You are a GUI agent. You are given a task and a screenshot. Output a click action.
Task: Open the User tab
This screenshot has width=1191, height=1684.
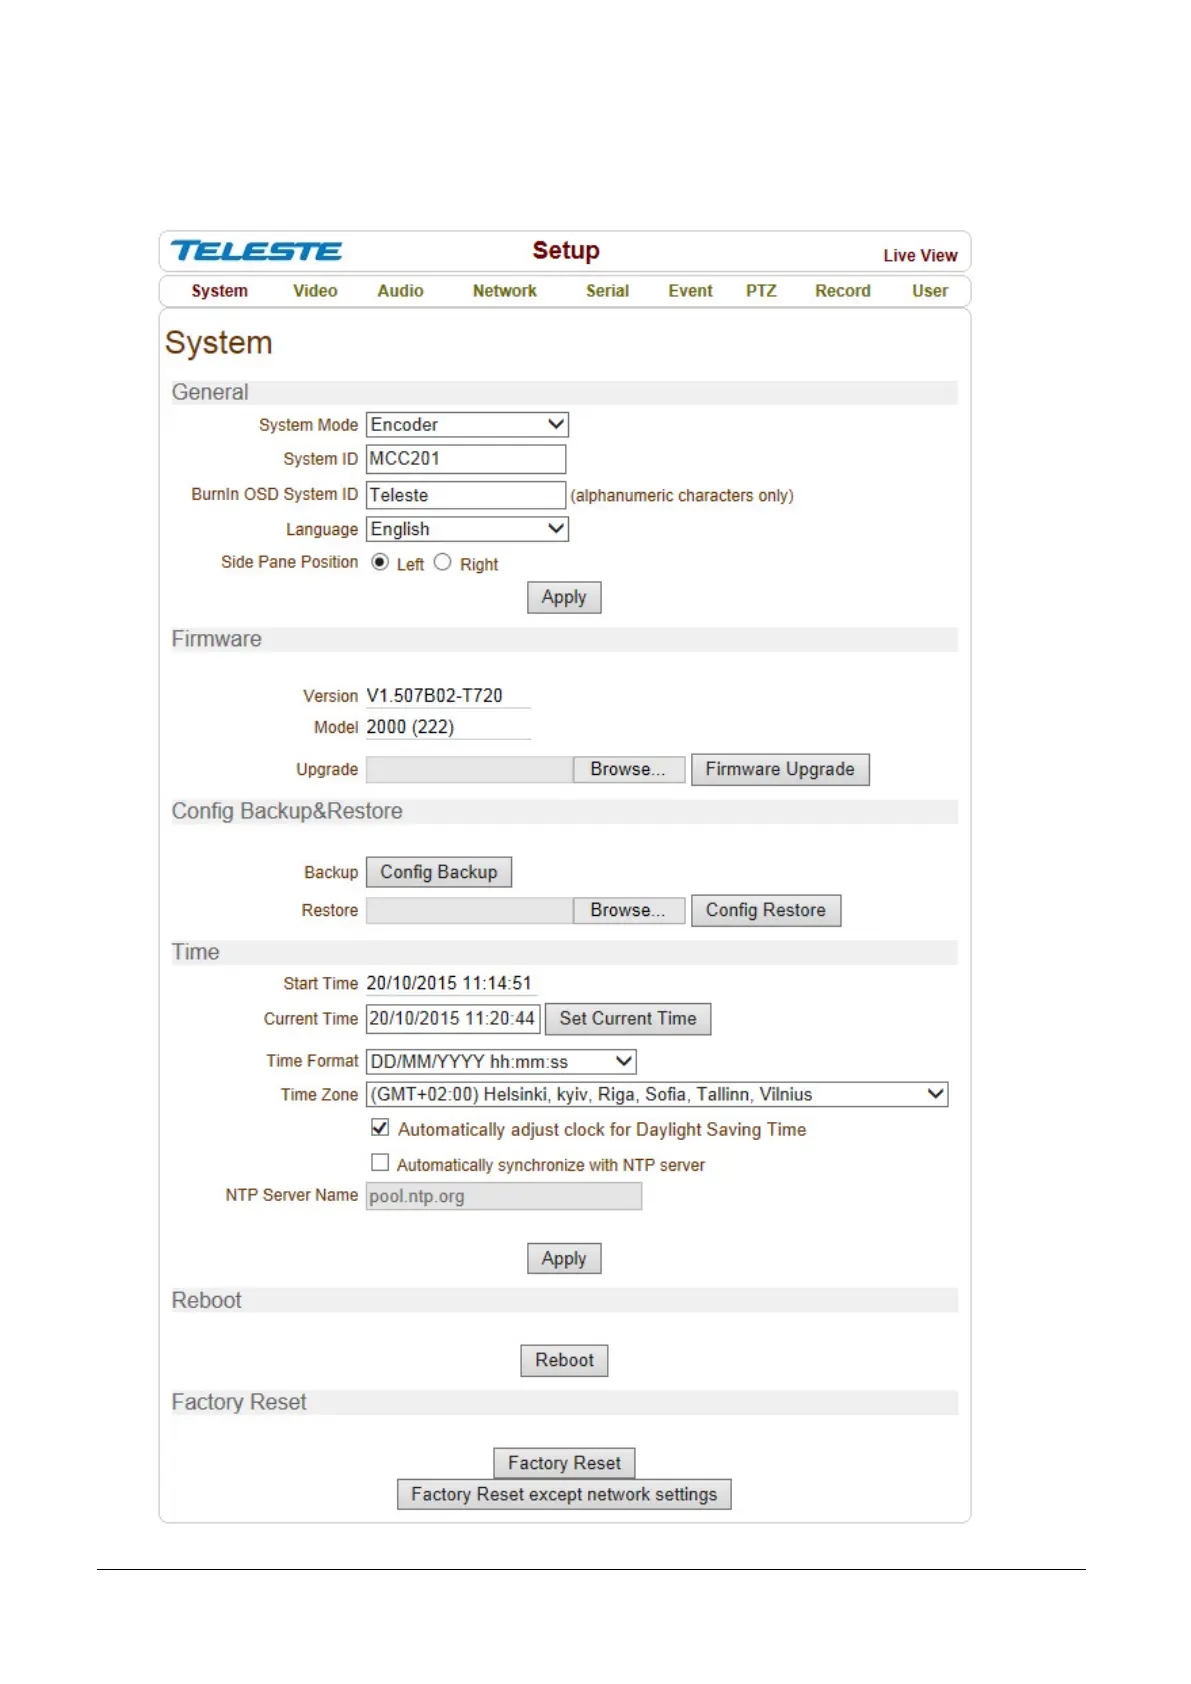click(x=930, y=291)
